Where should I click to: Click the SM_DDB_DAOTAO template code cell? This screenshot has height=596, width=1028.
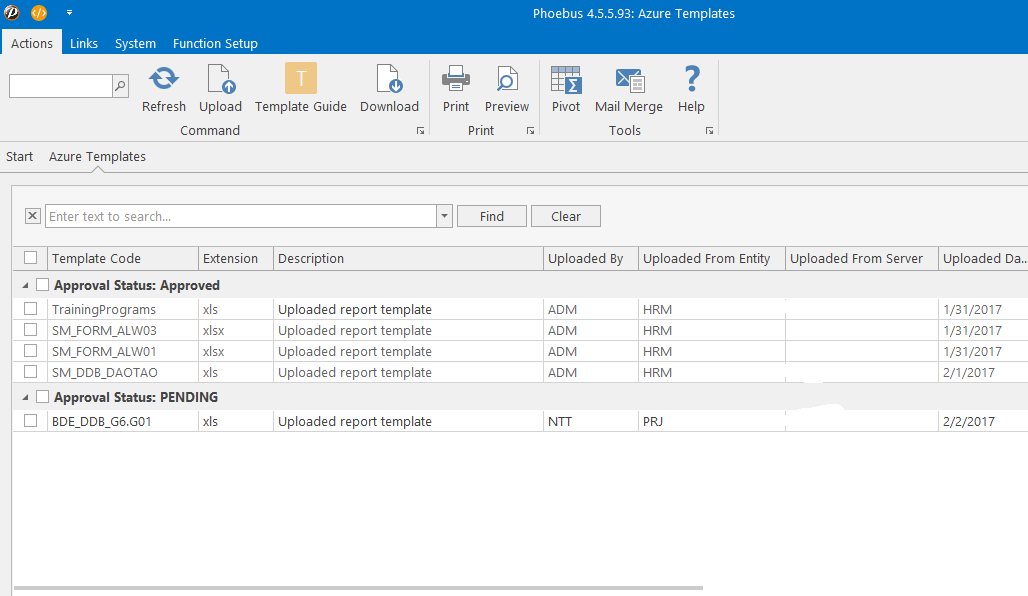click(123, 372)
